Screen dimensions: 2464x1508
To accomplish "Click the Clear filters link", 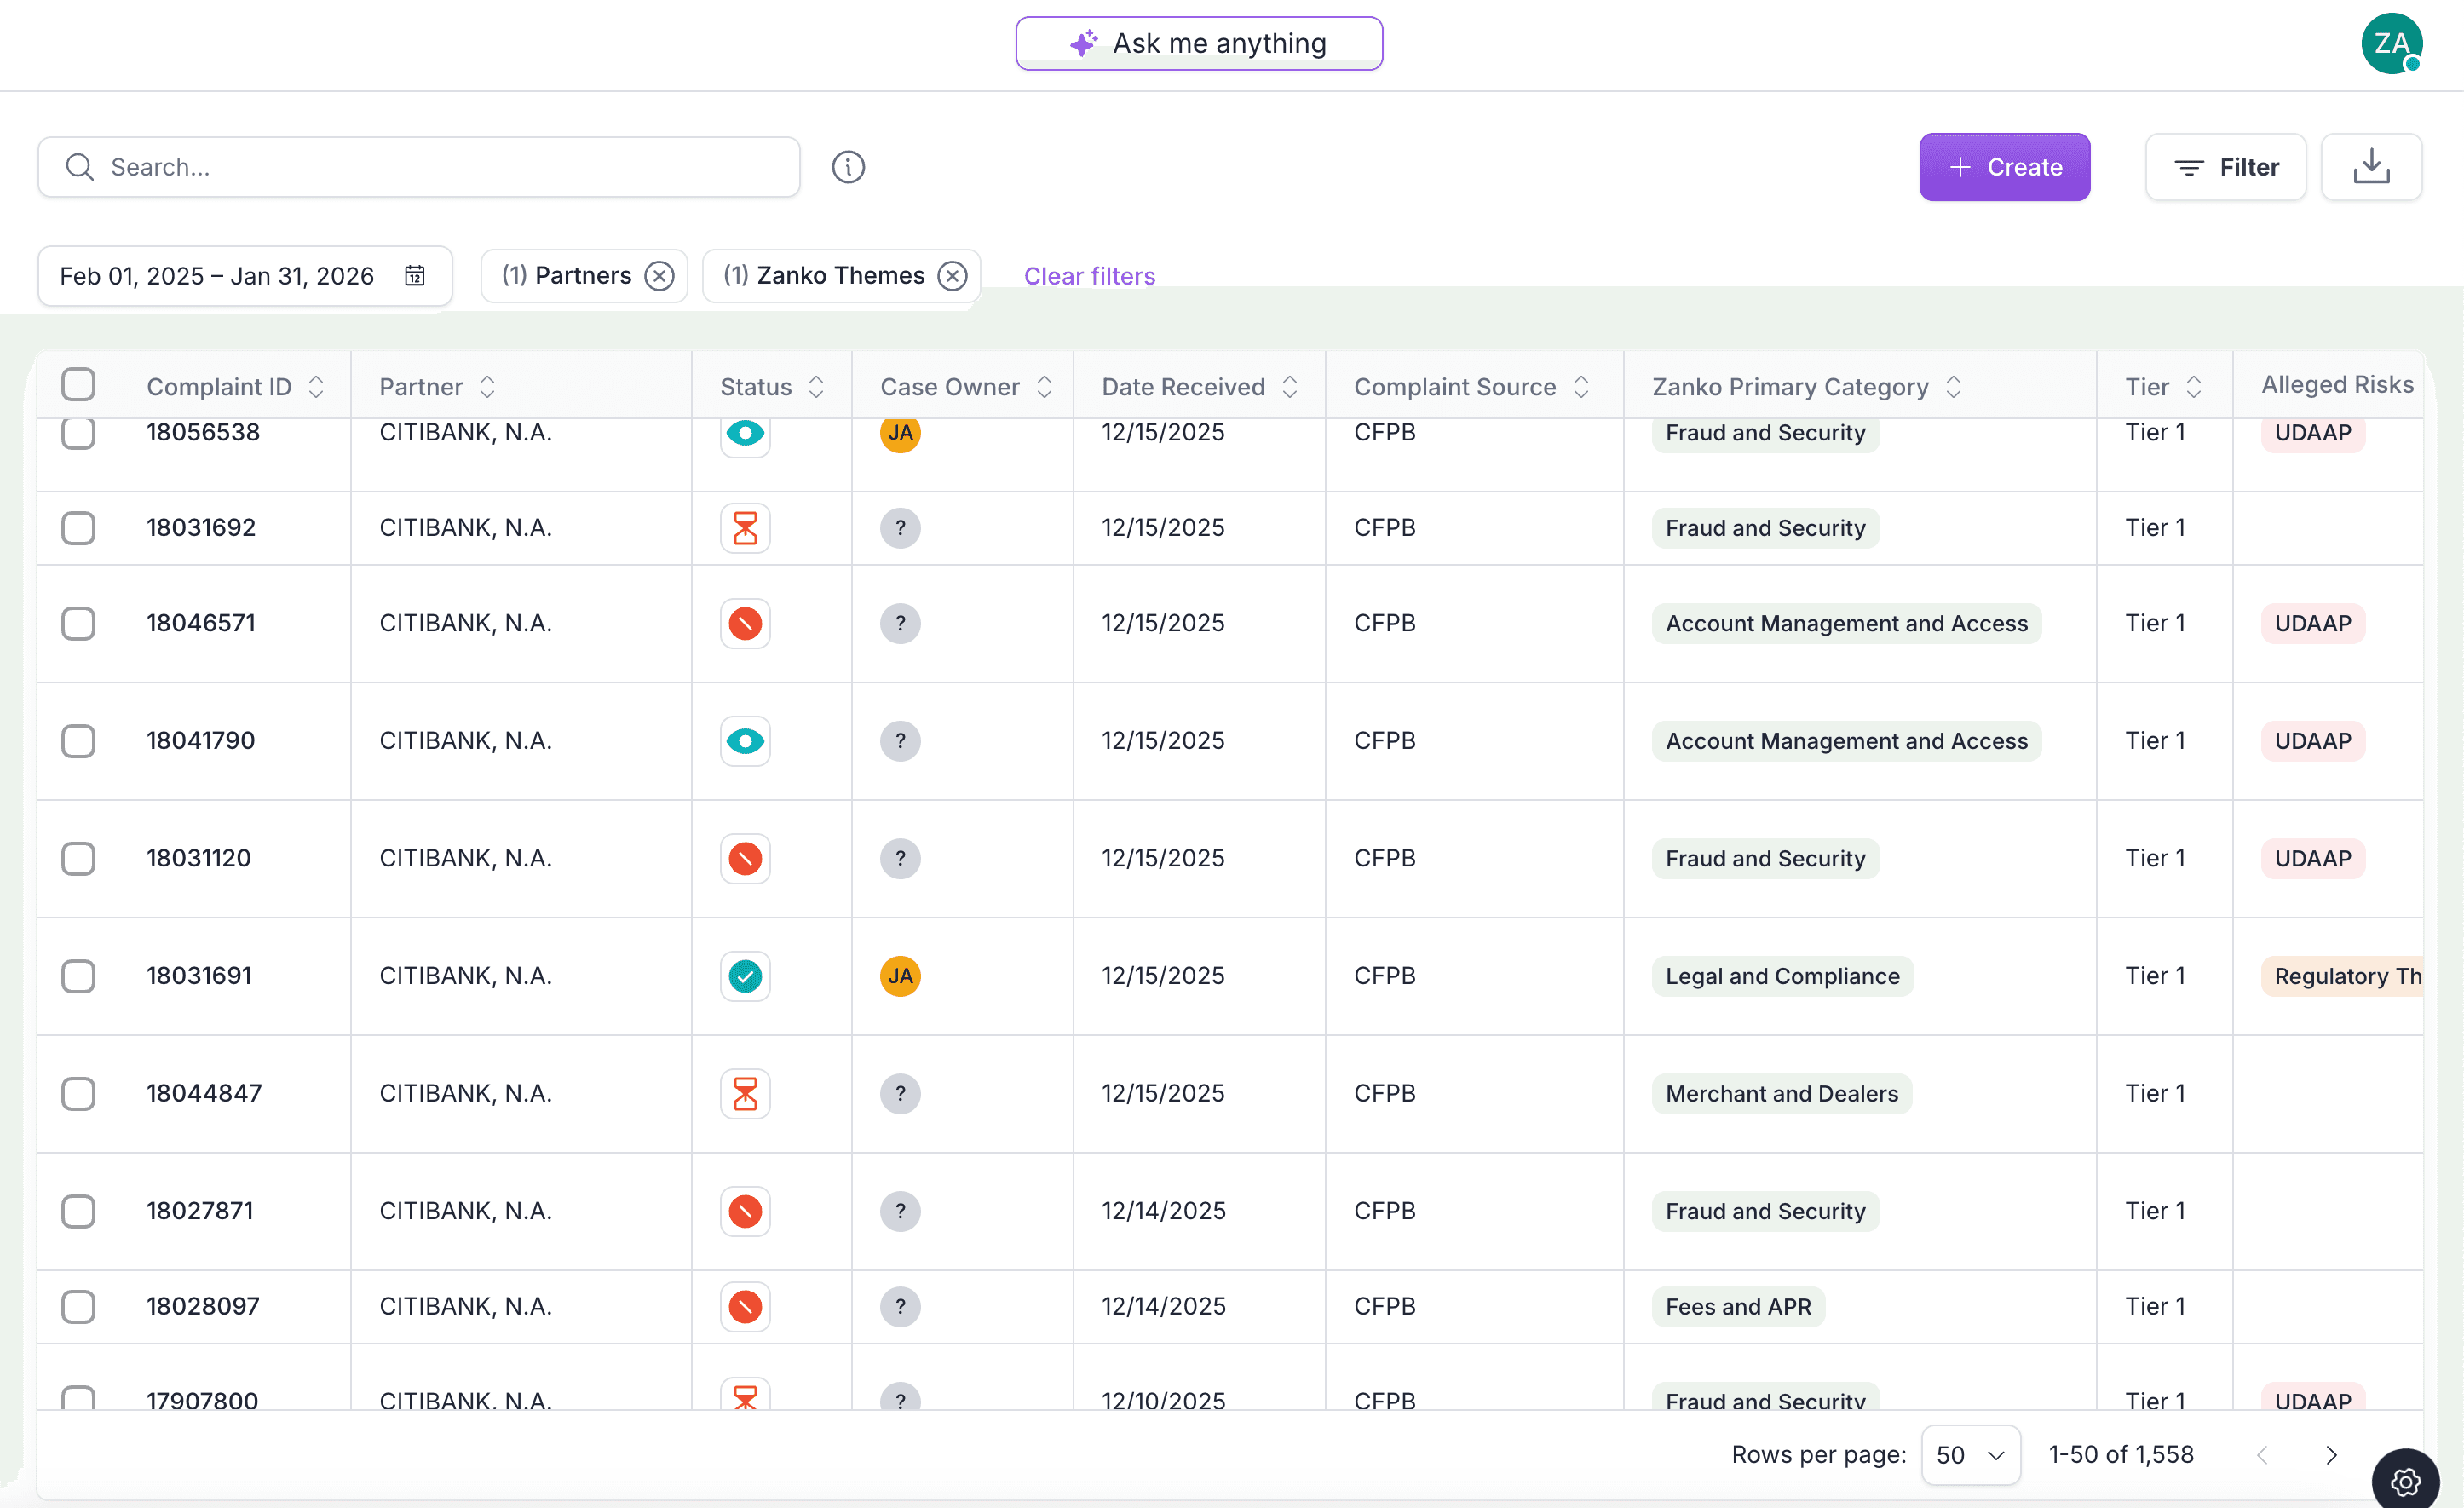I will click(x=1089, y=276).
